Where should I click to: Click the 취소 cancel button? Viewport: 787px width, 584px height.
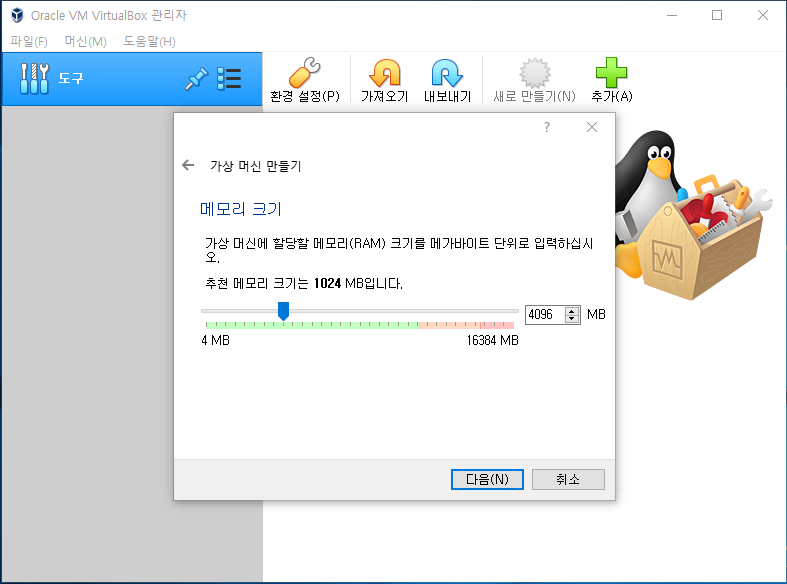(x=568, y=480)
